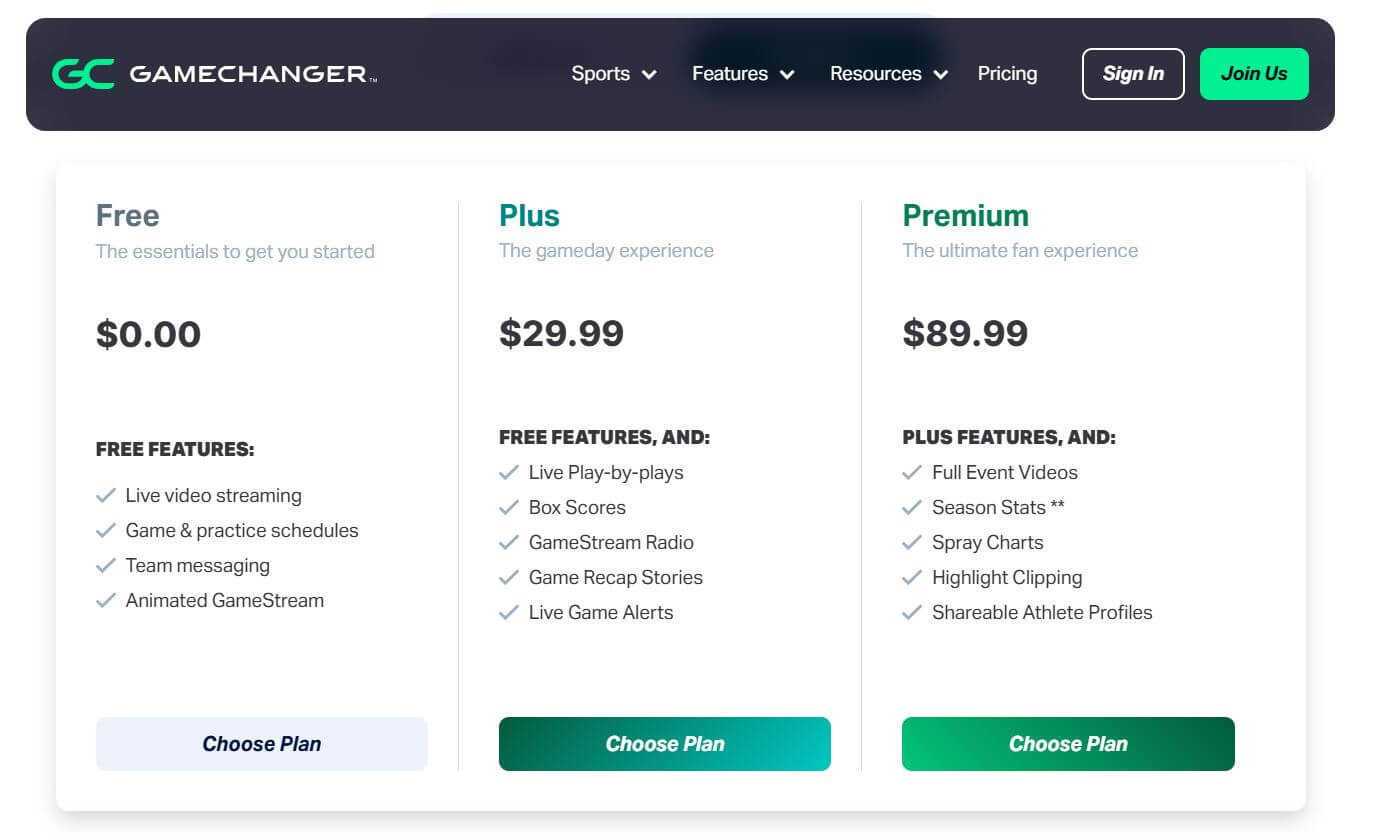The image size is (1381, 833).
Task: Click the Premium plan heading
Action: (x=965, y=214)
